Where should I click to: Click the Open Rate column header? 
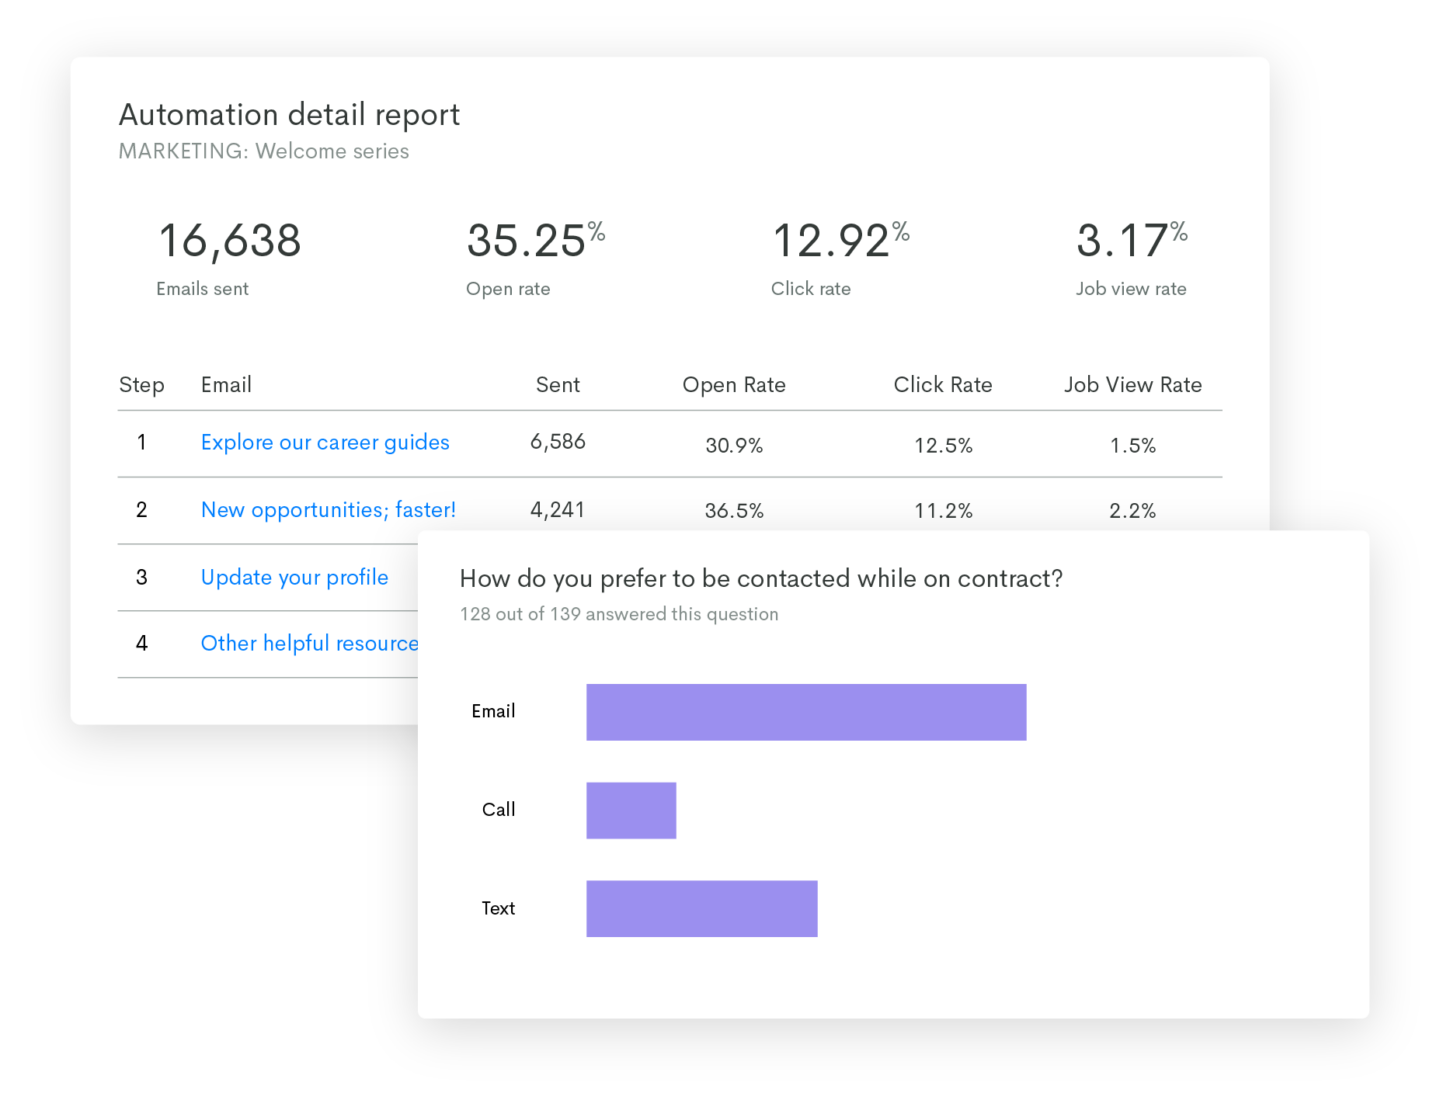[734, 385]
